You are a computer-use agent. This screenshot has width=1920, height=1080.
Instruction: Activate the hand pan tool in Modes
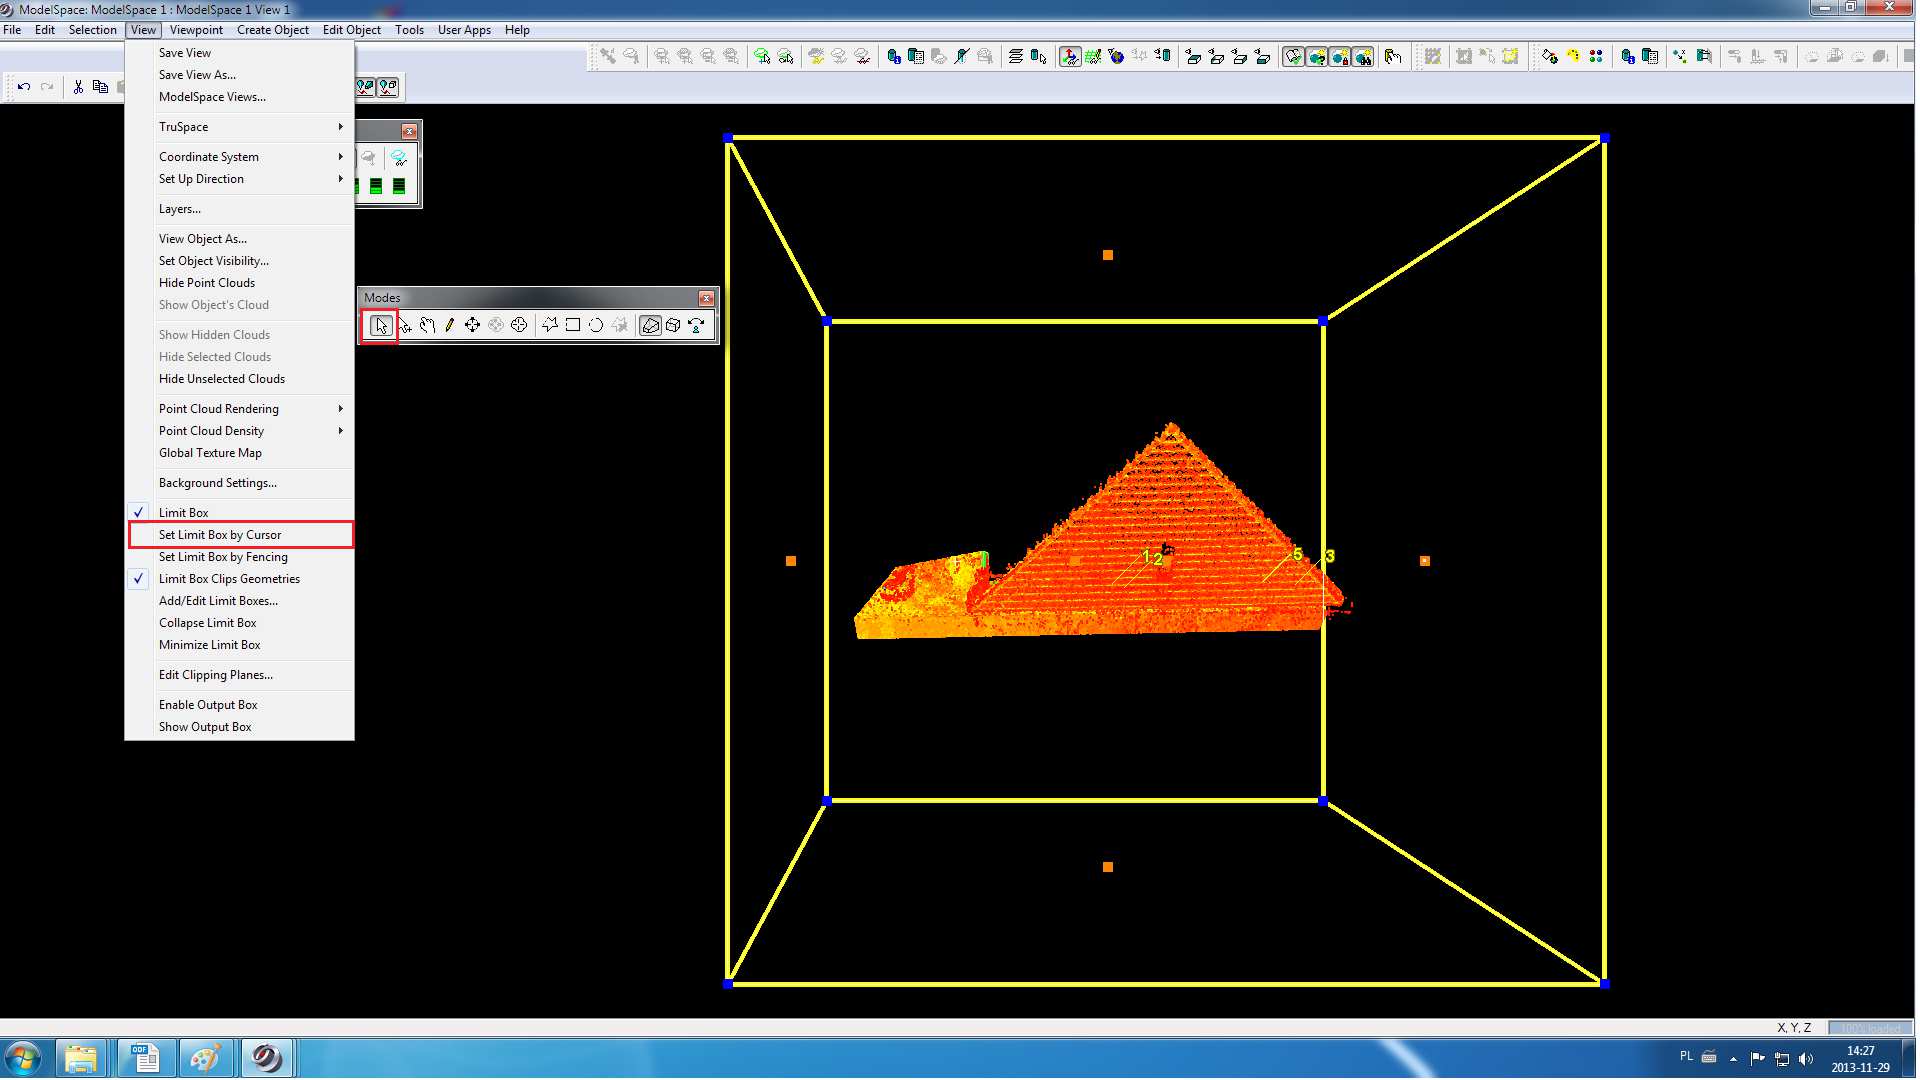(427, 325)
